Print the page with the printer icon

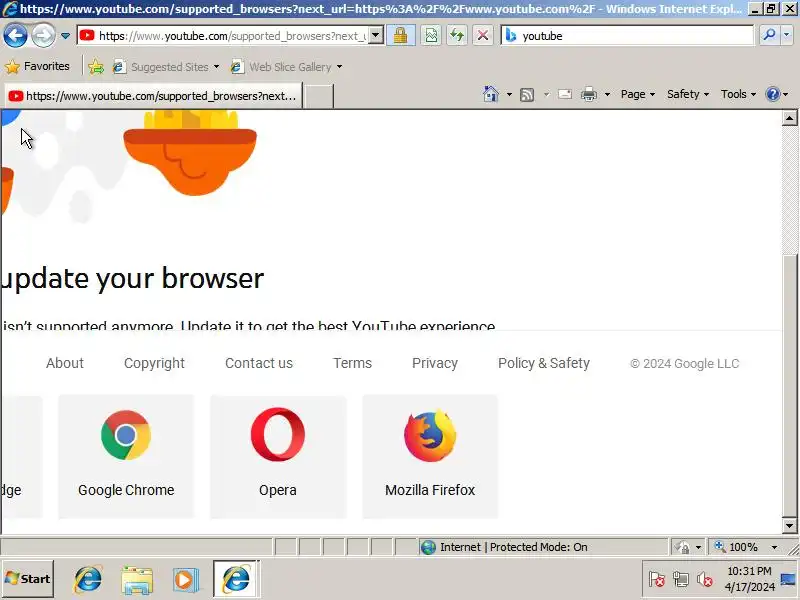pos(589,94)
